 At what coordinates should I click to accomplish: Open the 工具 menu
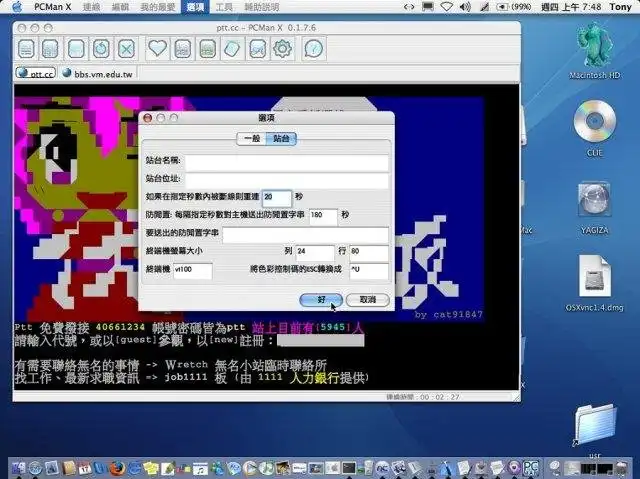(x=224, y=7)
